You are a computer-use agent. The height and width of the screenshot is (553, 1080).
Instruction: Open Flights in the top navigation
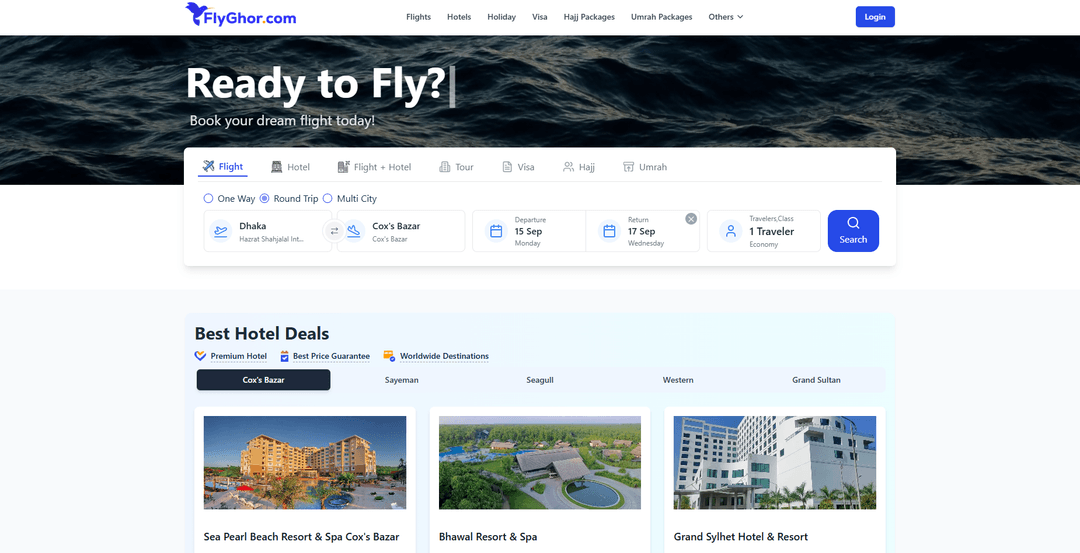click(x=419, y=17)
